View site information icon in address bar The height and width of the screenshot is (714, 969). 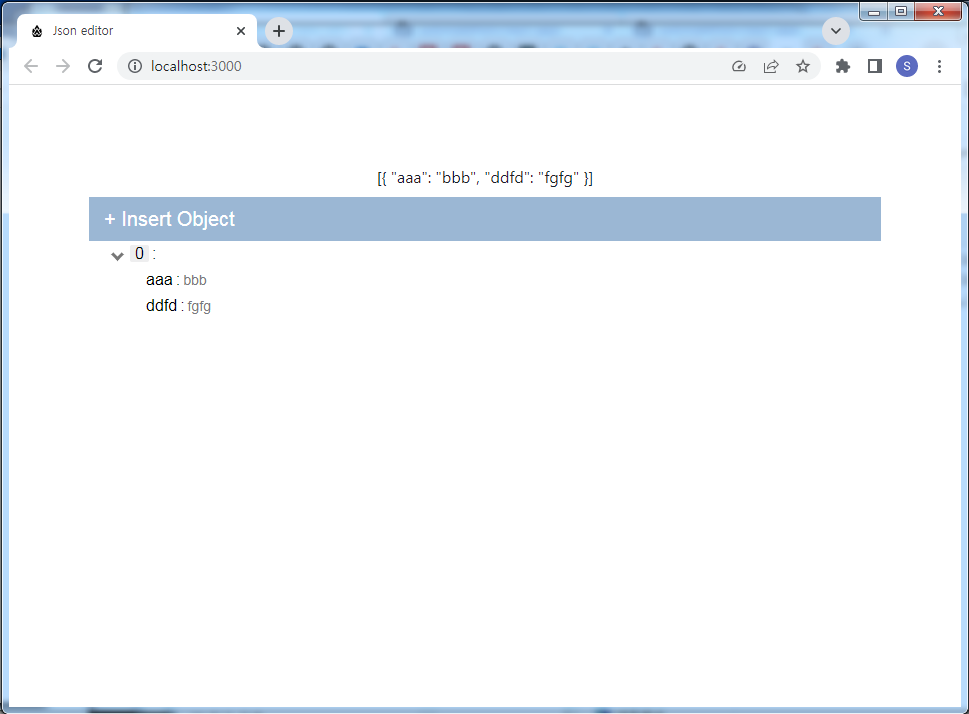coord(135,66)
